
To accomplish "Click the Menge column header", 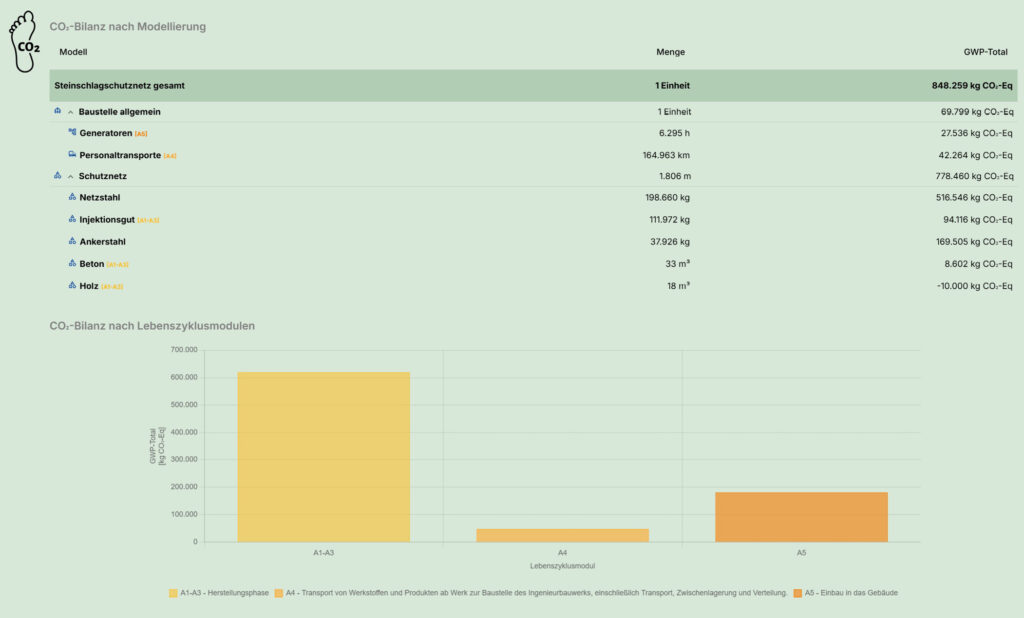I will (x=671, y=52).
